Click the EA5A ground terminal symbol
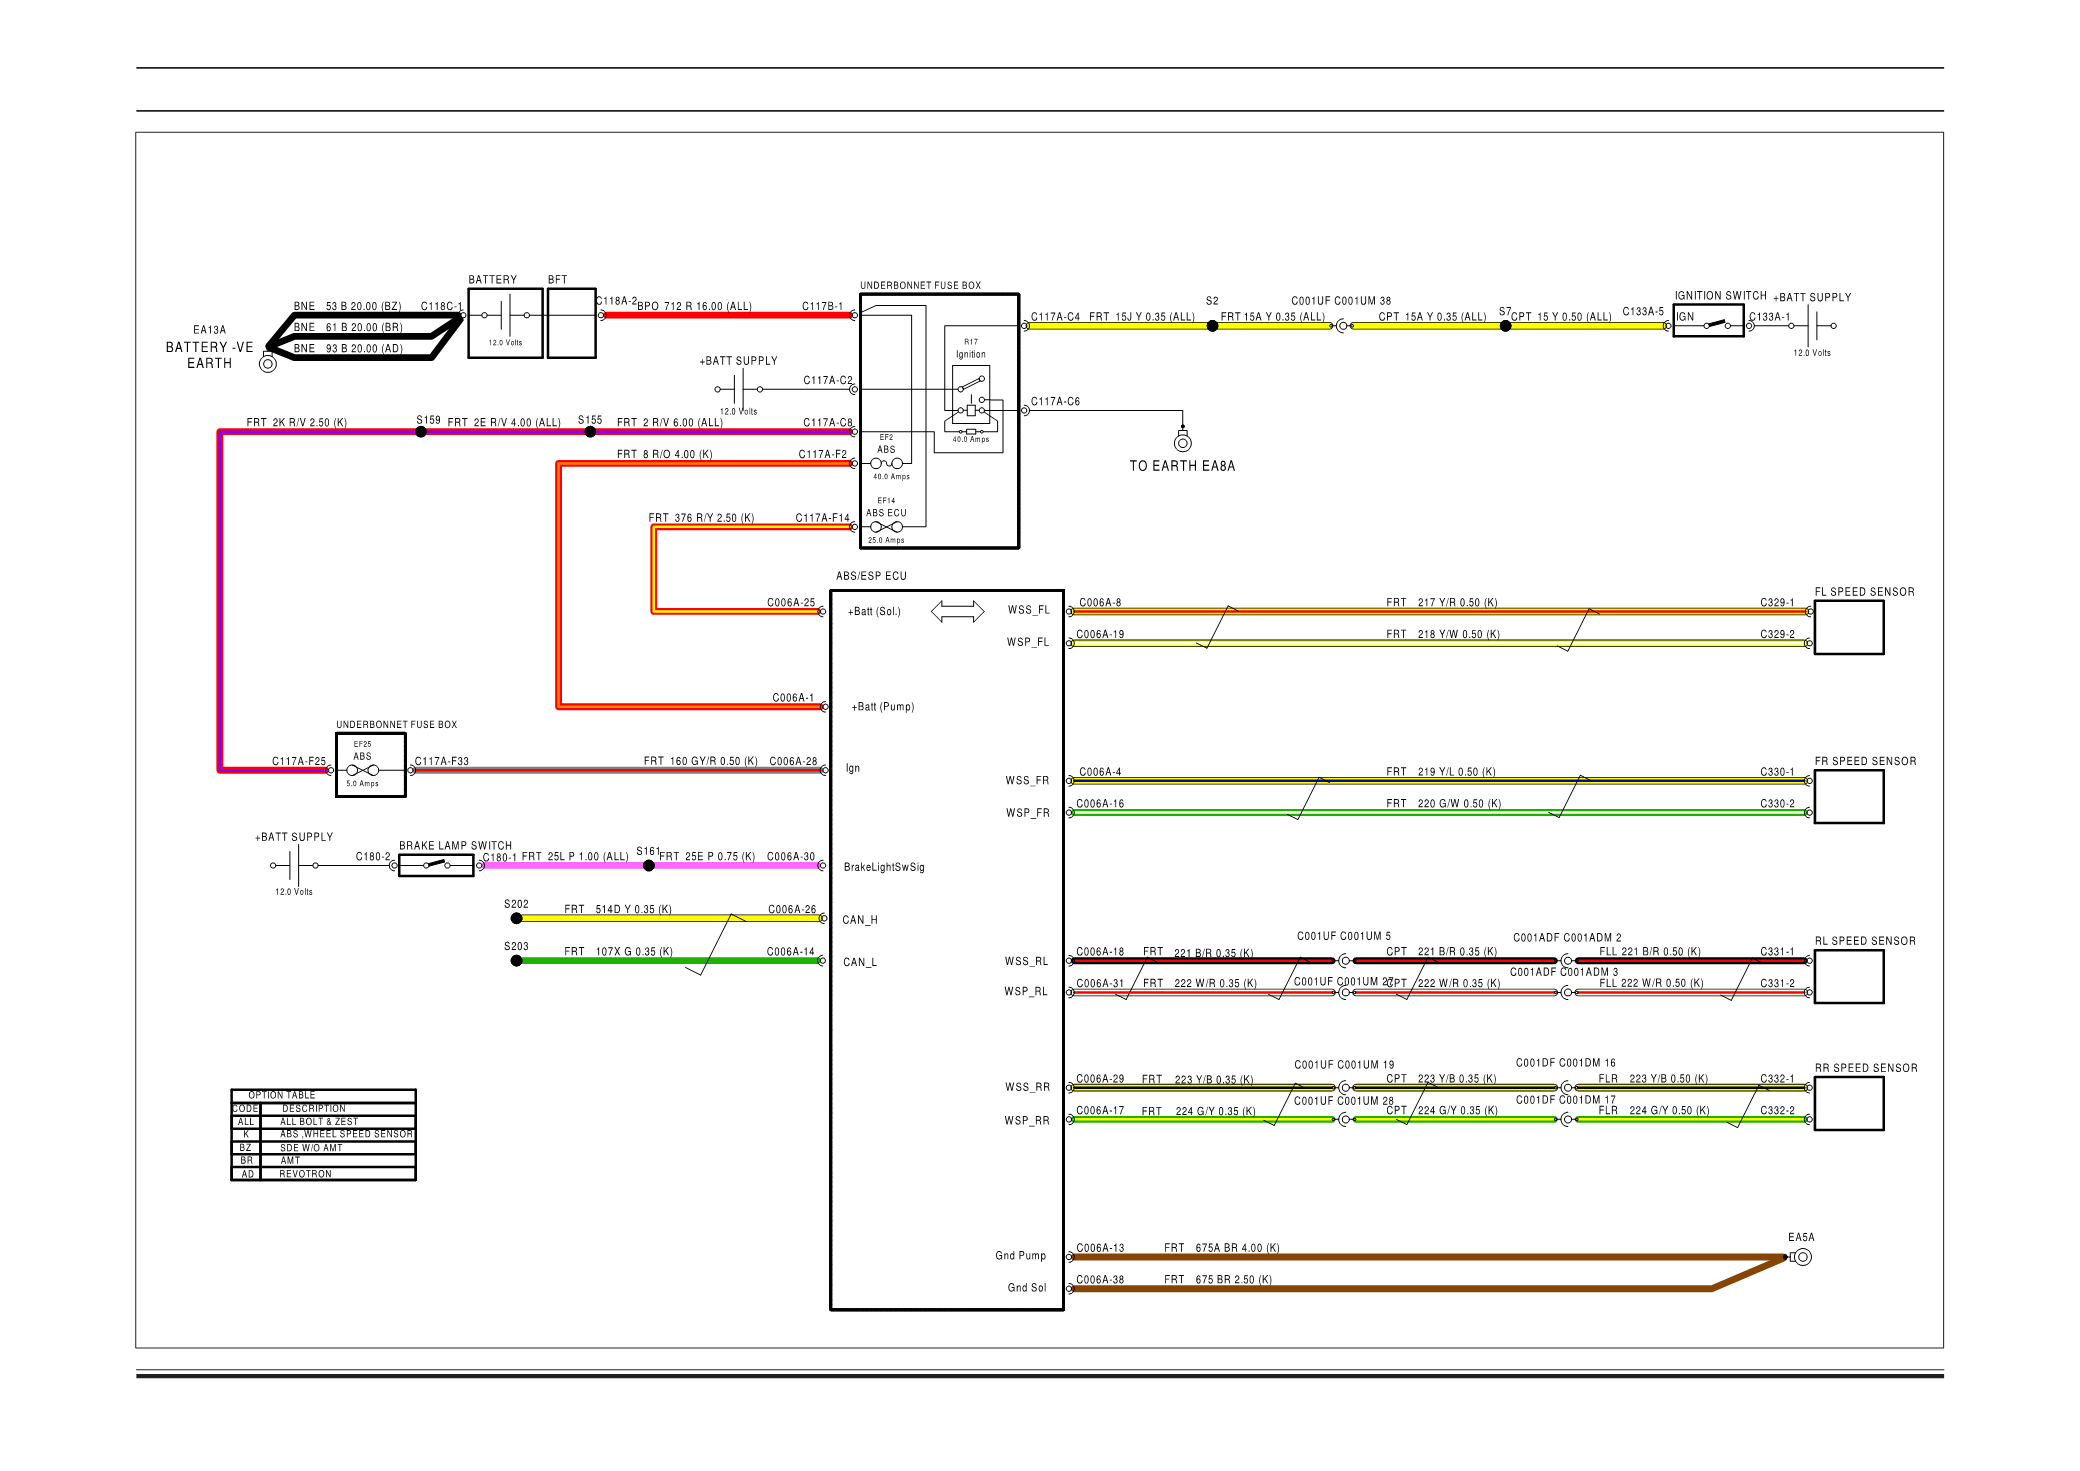Viewport: 2080px width, 1471px height. coord(1802,1257)
